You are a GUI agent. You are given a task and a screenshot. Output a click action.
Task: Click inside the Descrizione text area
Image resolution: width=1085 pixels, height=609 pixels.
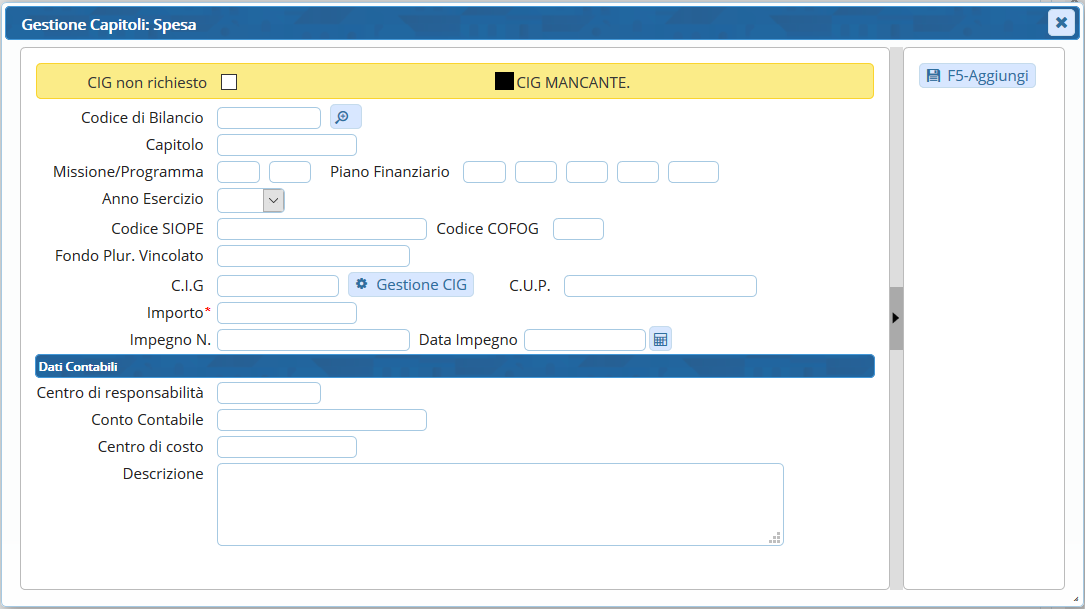(500, 504)
